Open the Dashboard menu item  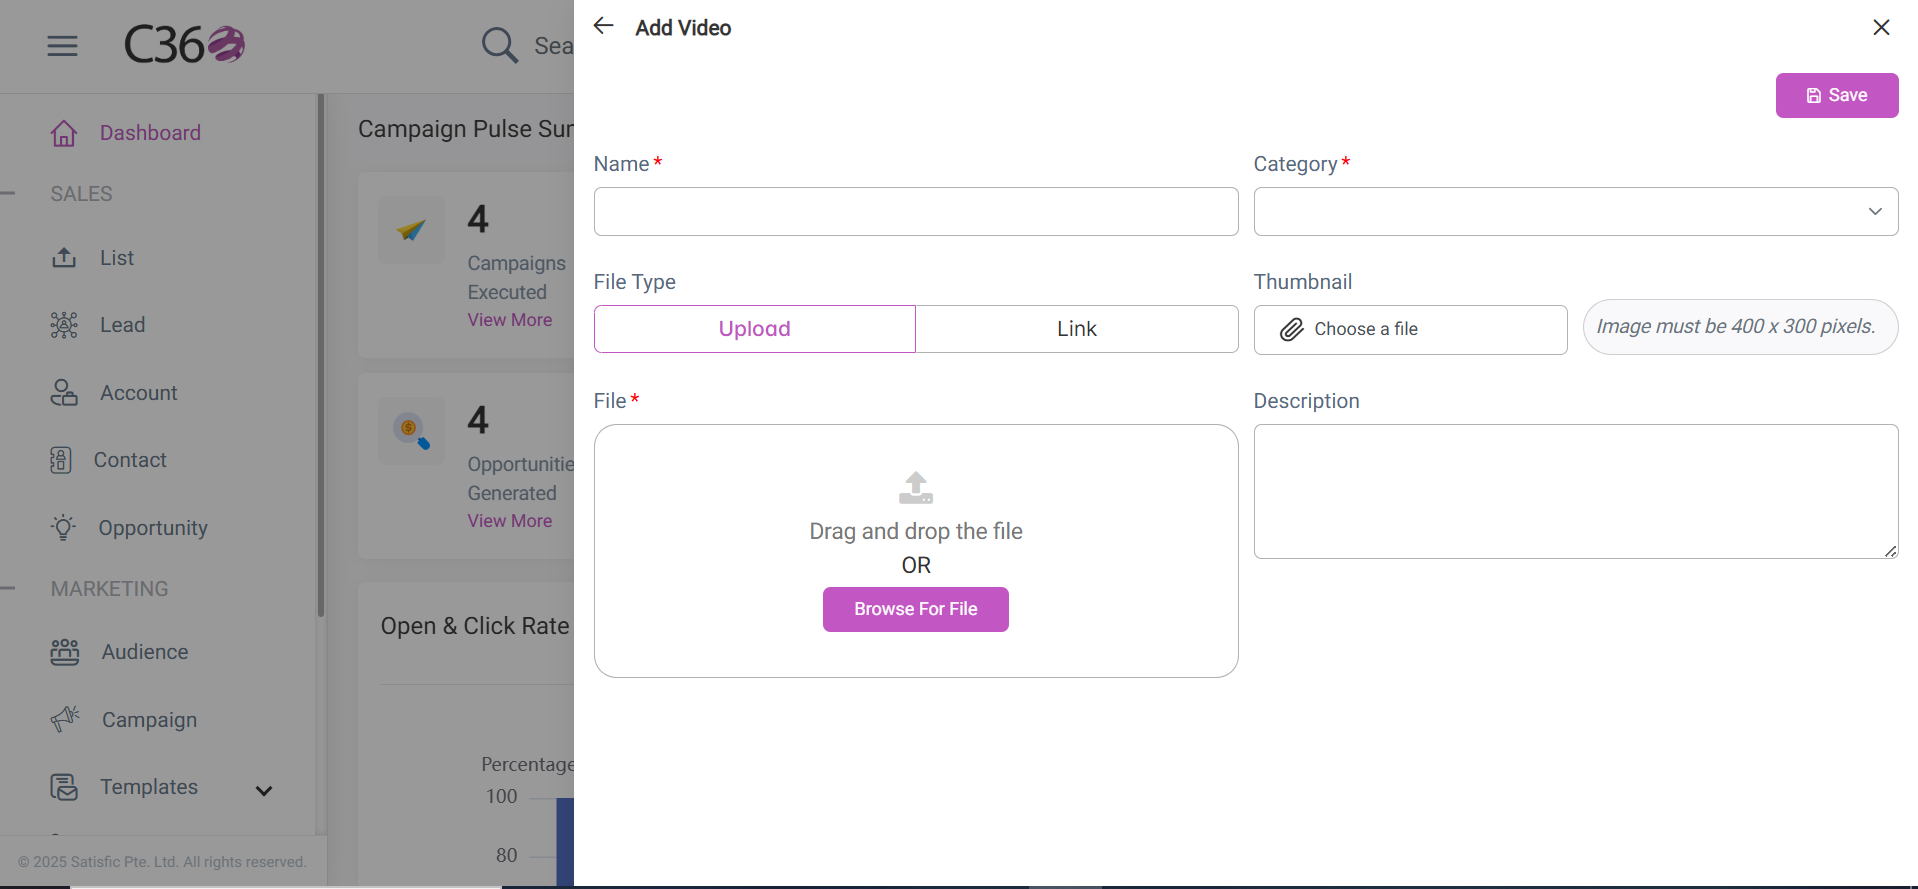(150, 133)
